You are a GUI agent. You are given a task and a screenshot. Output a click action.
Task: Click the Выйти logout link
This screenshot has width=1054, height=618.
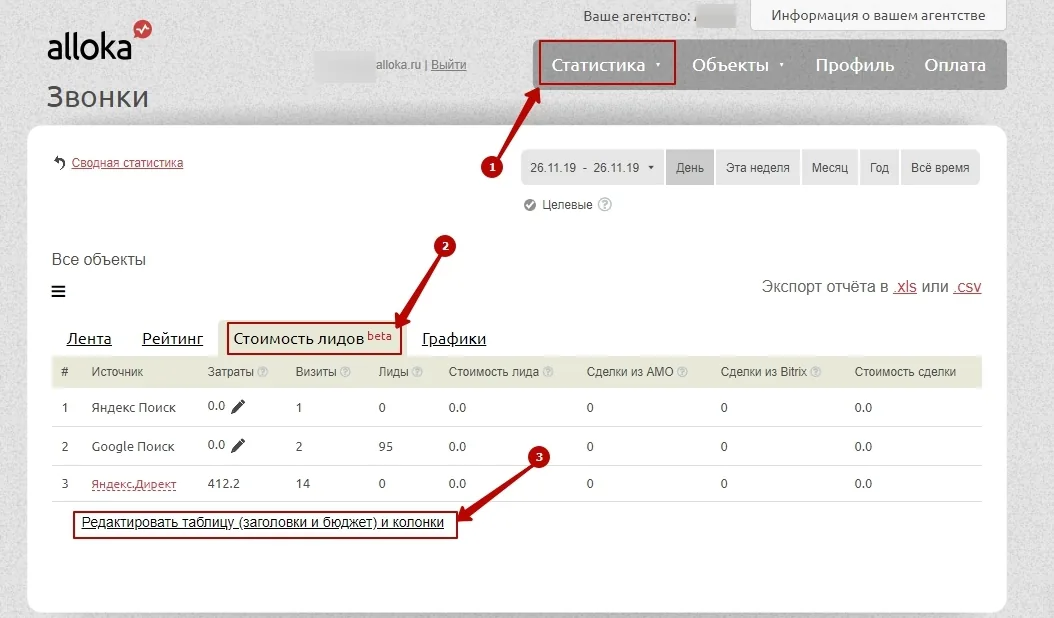[x=448, y=65]
